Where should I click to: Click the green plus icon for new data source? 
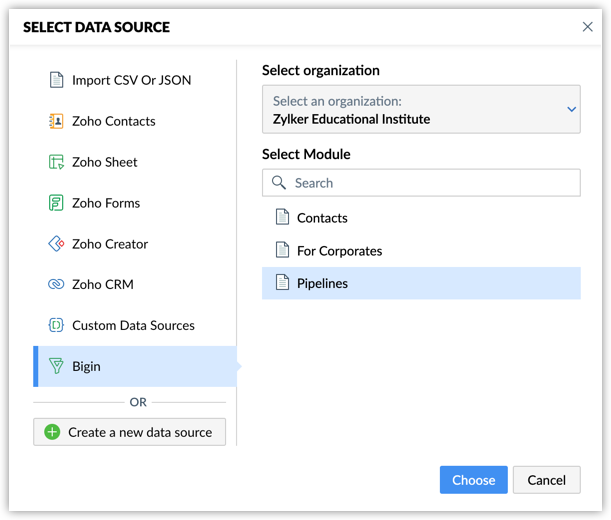pos(52,432)
